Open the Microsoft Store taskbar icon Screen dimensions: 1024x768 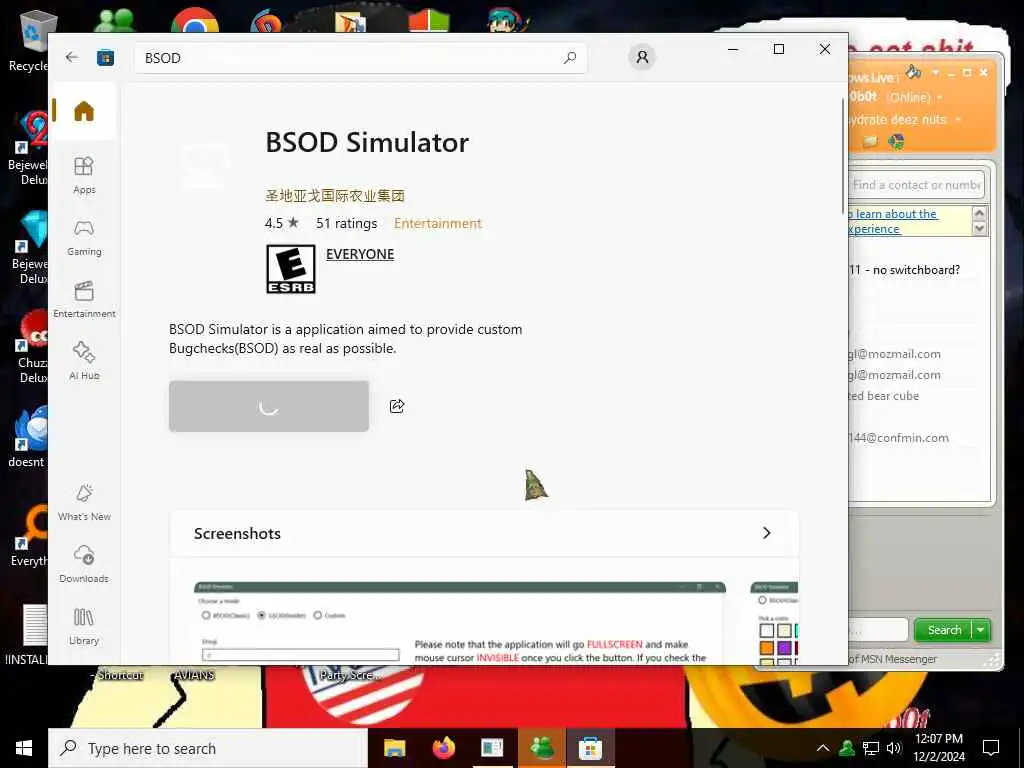pos(590,748)
